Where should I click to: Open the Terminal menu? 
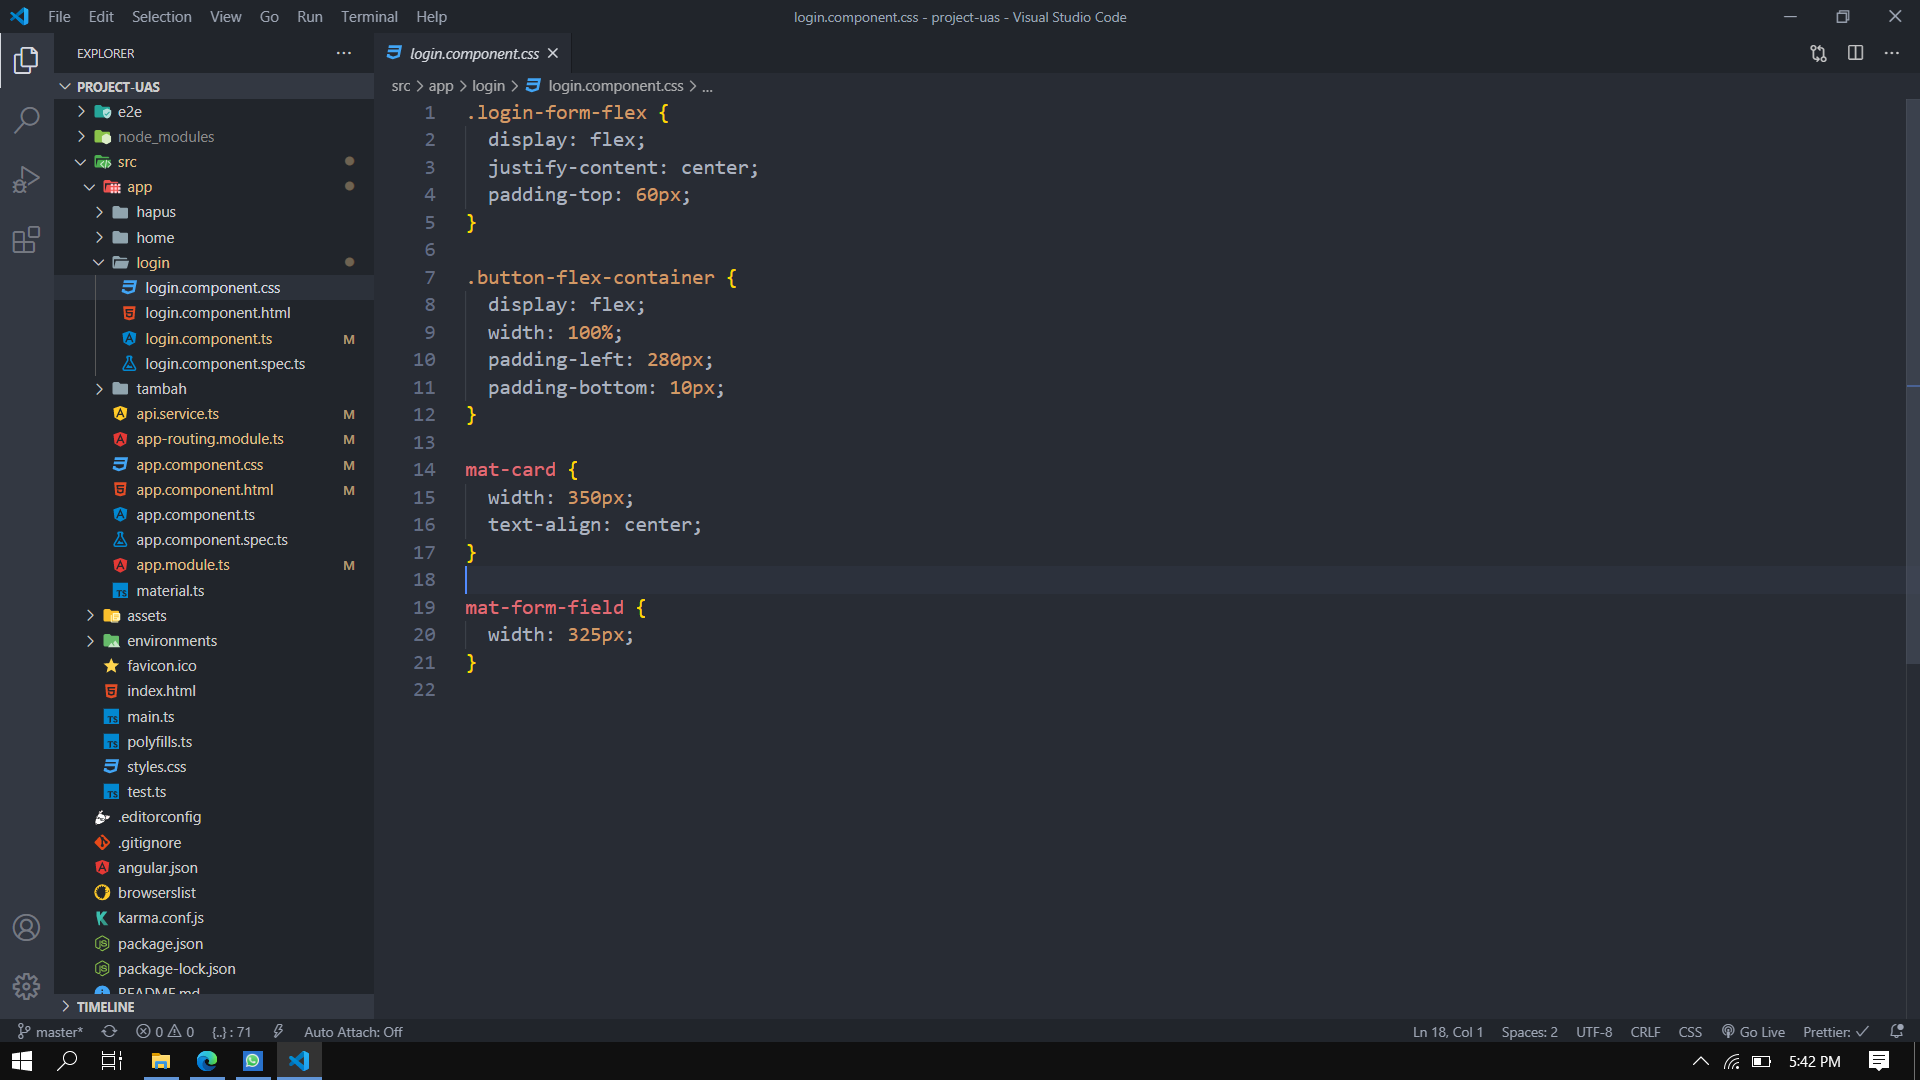[369, 16]
